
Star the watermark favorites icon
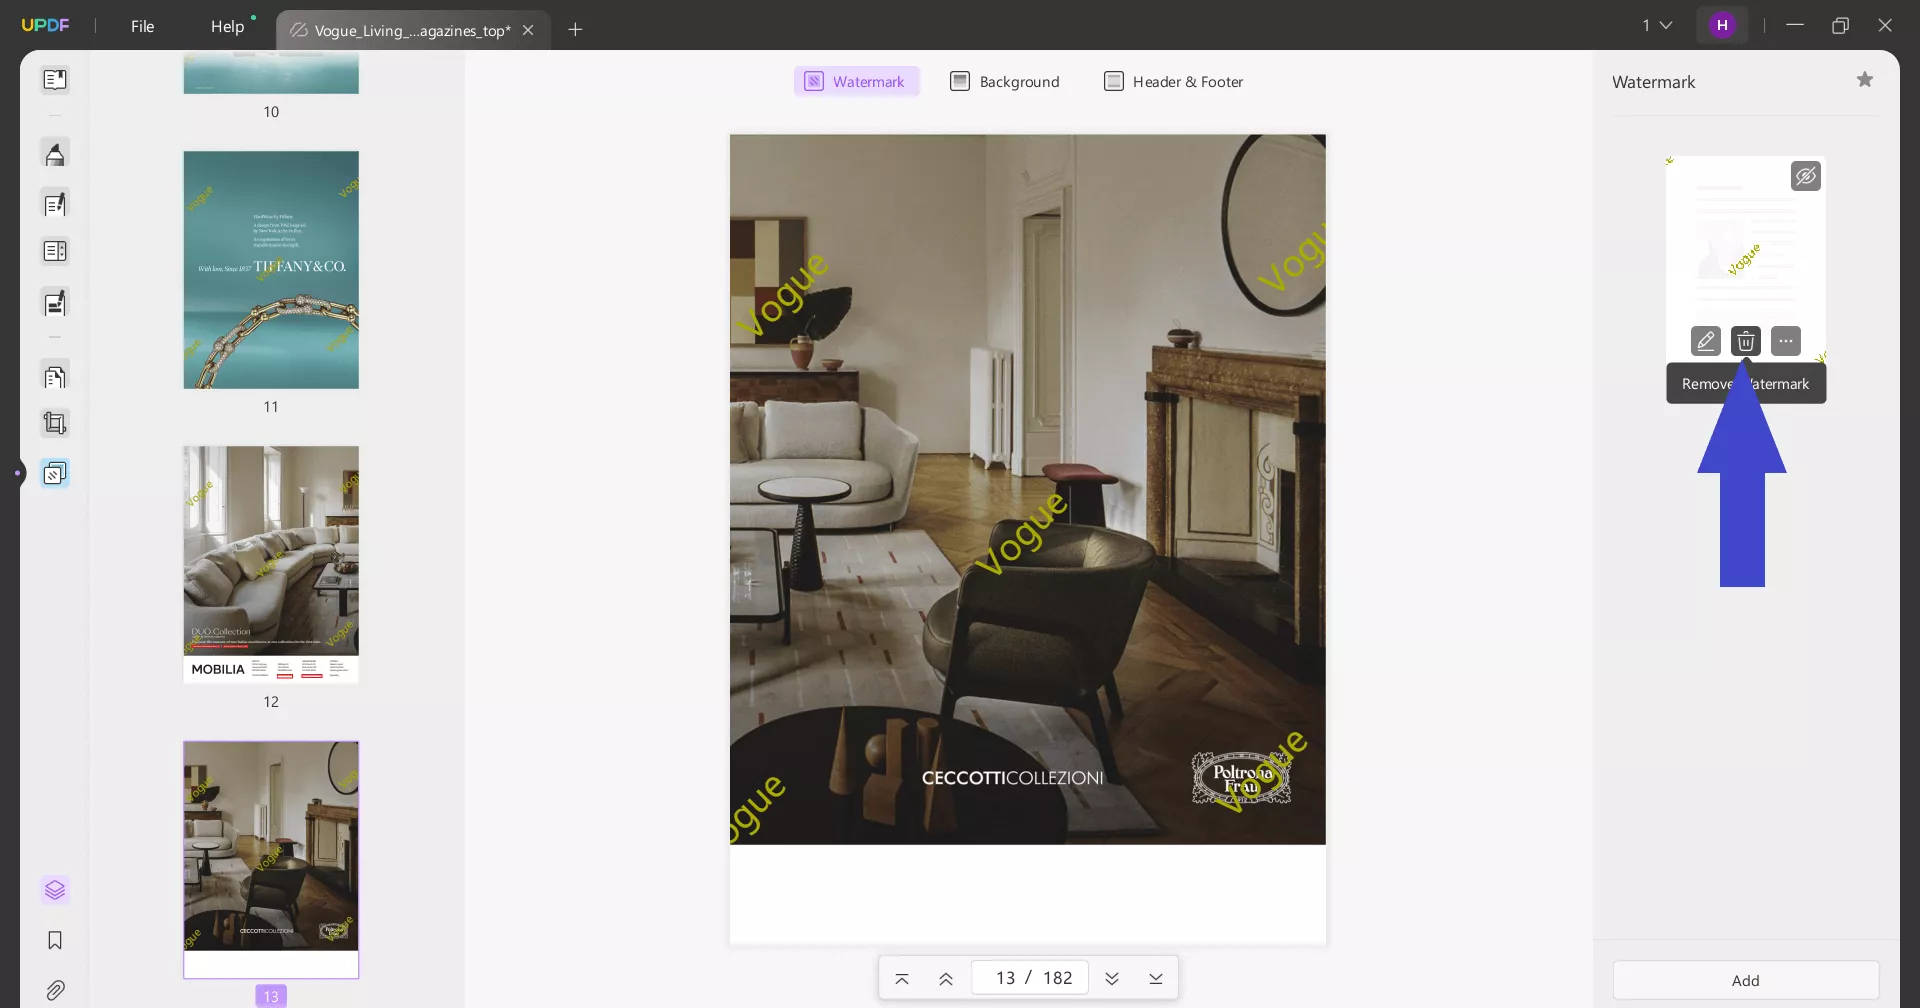[1865, 80]
